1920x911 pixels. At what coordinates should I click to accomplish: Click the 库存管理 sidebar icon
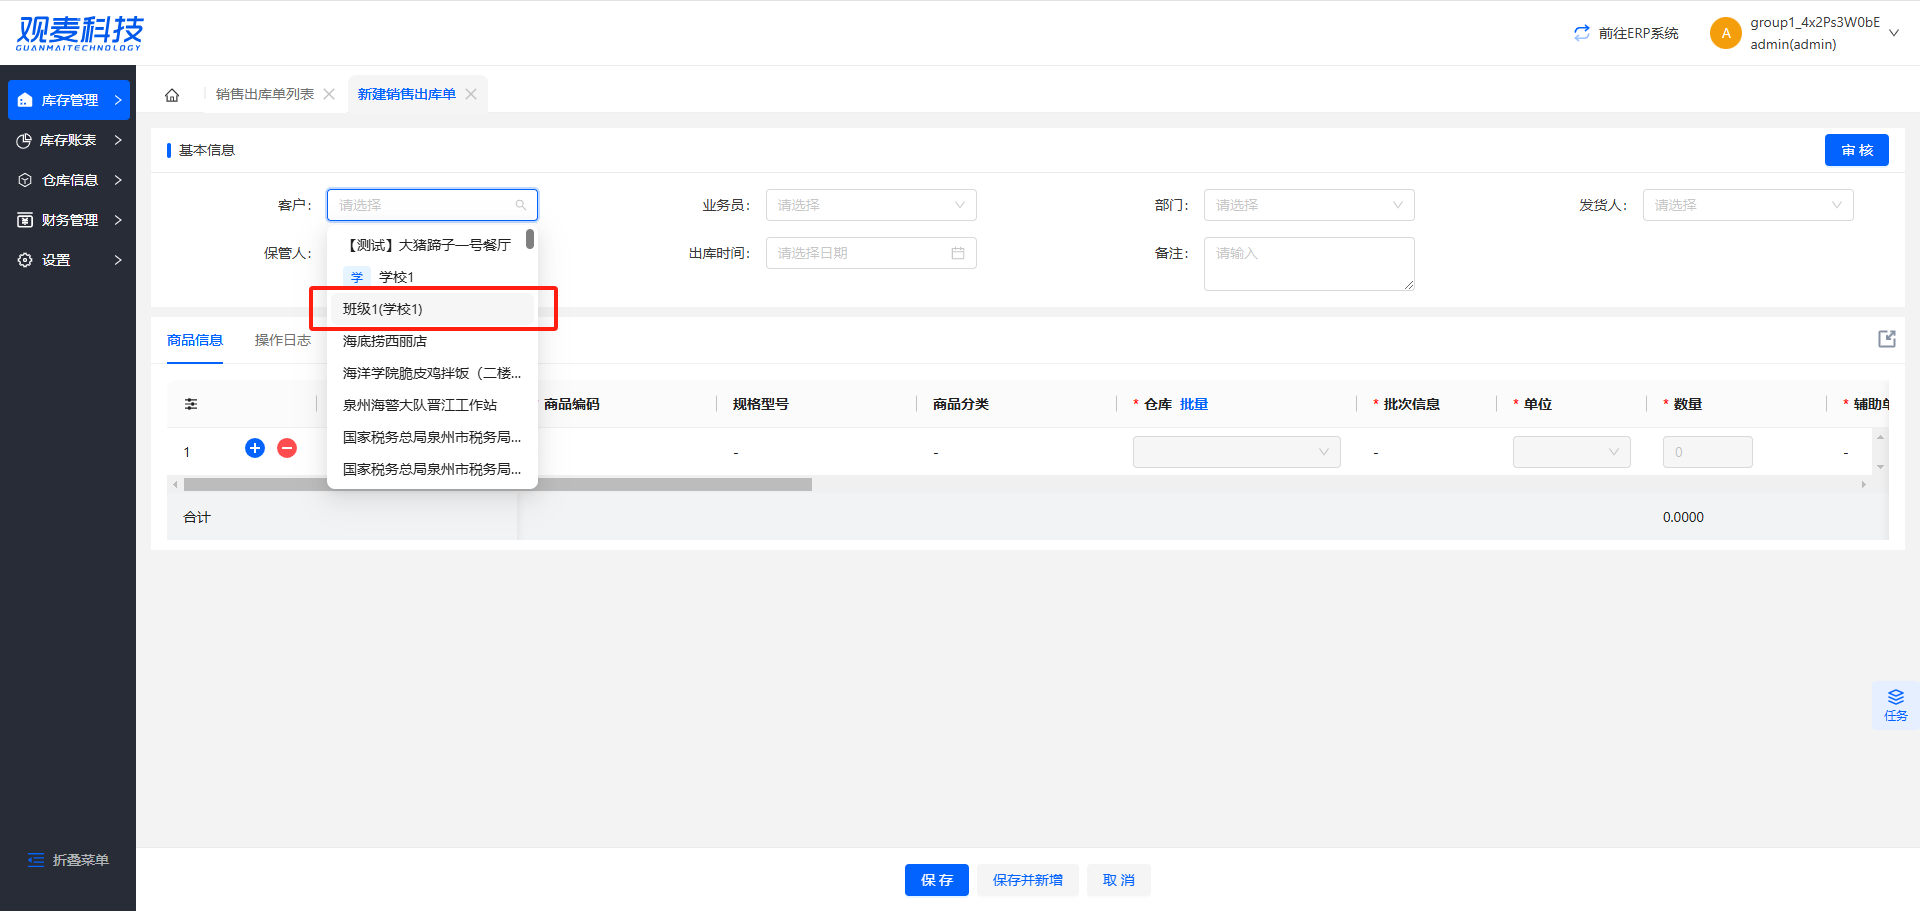pos(25,100)
